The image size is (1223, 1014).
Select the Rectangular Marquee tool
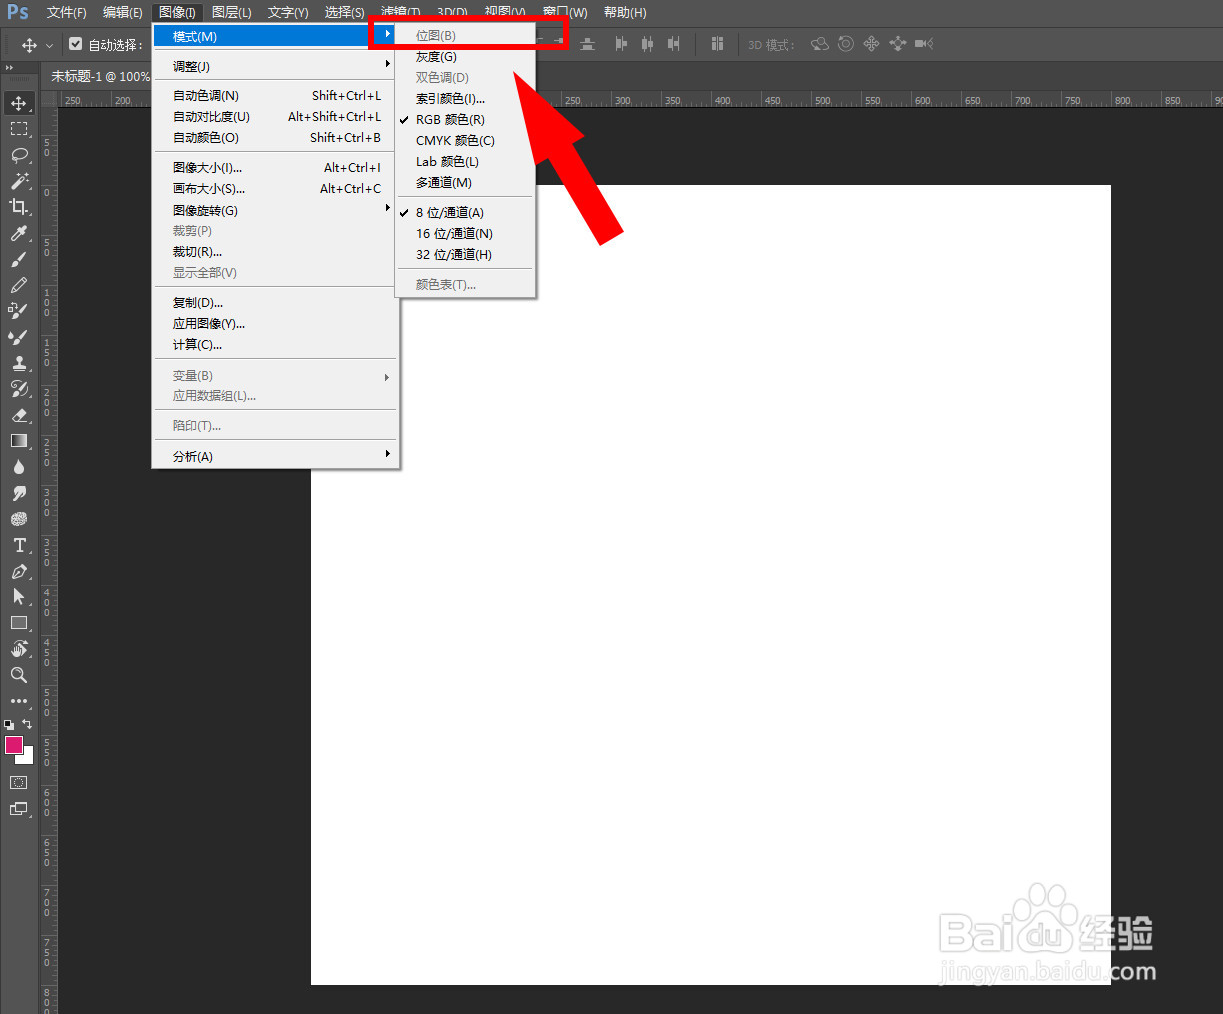click(19, 129)
